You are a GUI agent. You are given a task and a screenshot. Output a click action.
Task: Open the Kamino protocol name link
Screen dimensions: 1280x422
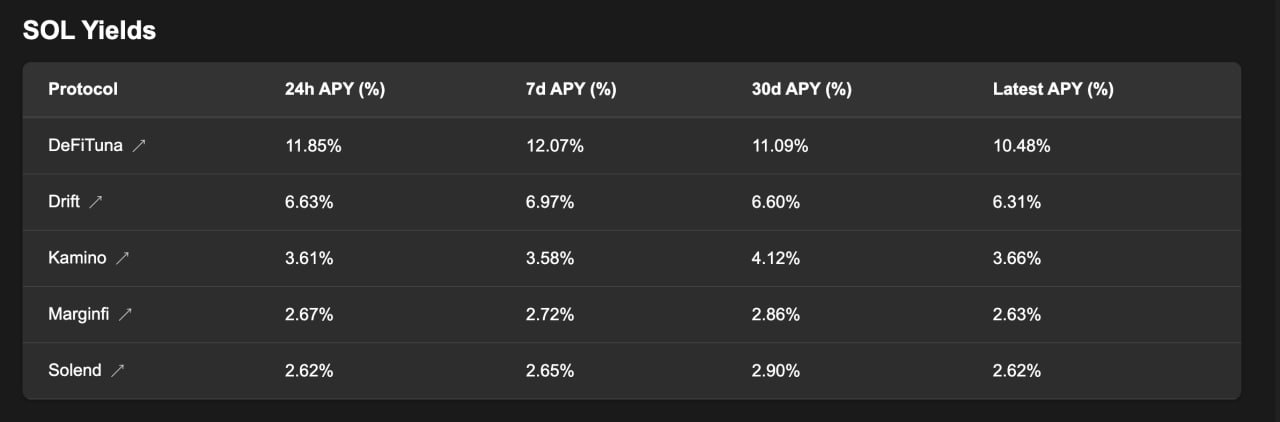click(x=77, y=258)
